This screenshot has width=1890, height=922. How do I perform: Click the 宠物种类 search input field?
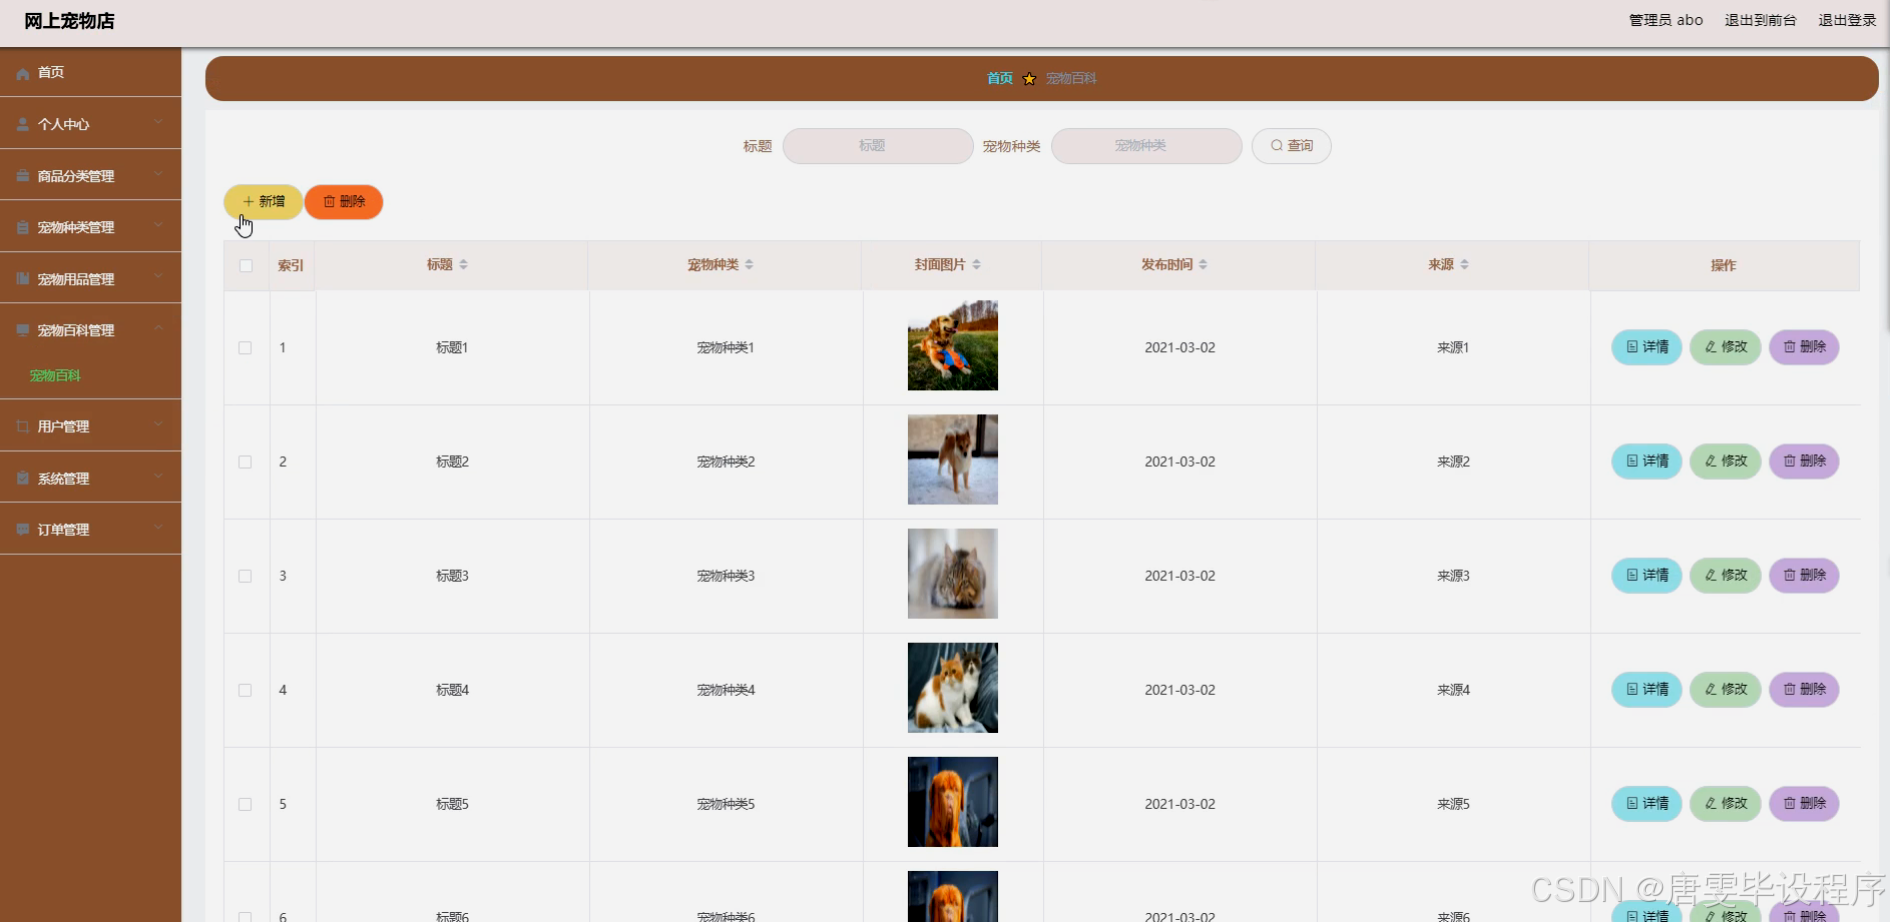1146,146
